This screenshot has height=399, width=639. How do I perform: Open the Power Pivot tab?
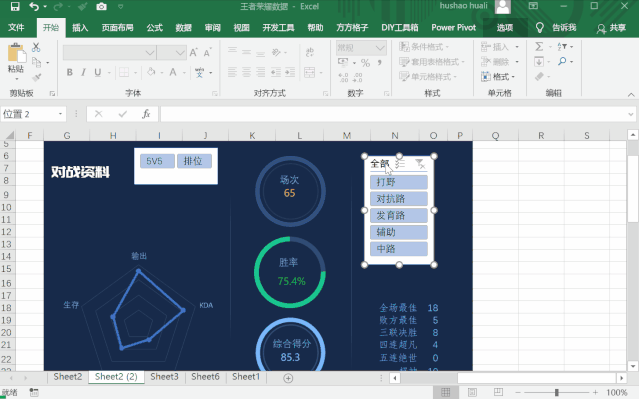coord(454,28)
